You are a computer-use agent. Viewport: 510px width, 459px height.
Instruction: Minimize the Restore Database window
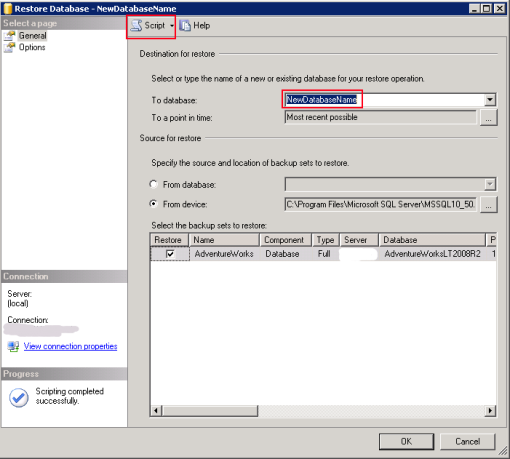click(474, 8)
